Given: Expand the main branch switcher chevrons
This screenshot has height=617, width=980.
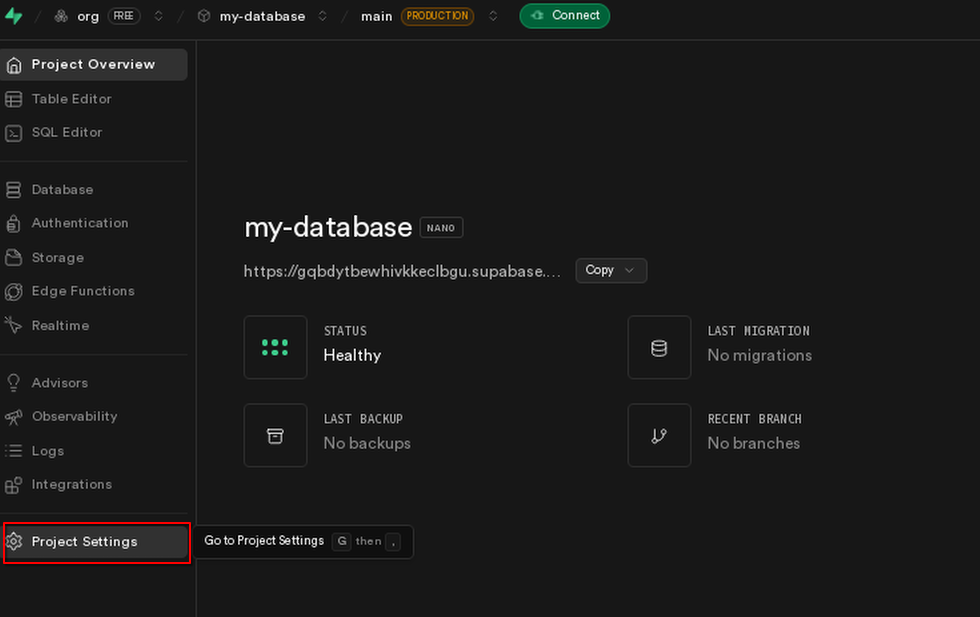Looking at the screenshot, I should tap(493, 16).
